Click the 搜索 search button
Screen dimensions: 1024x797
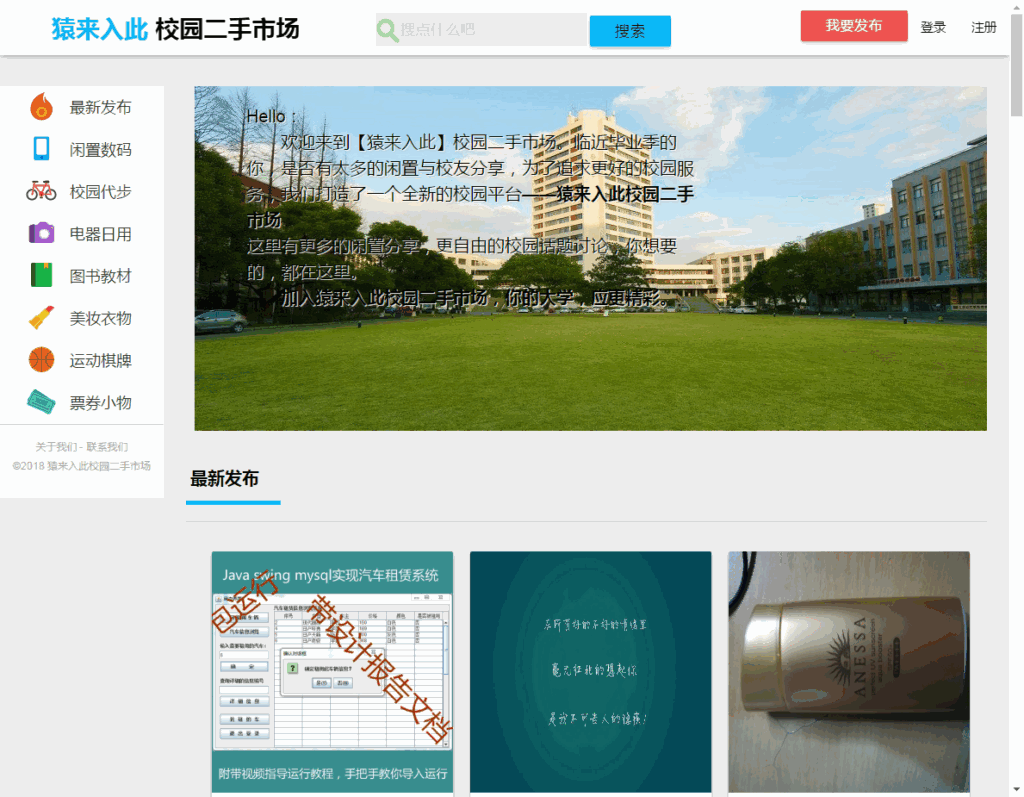click(x=630, y=31)
